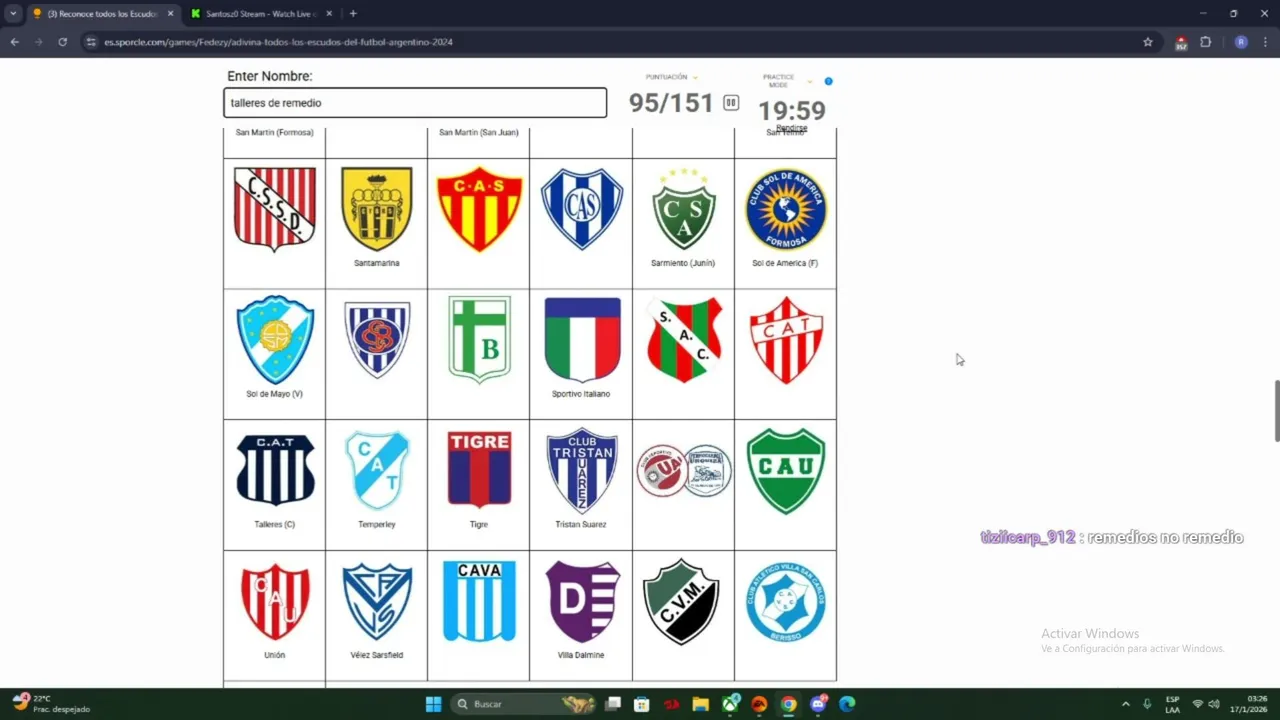
Task: Open the Windows Start menu
Action: (x=433, y=704)
